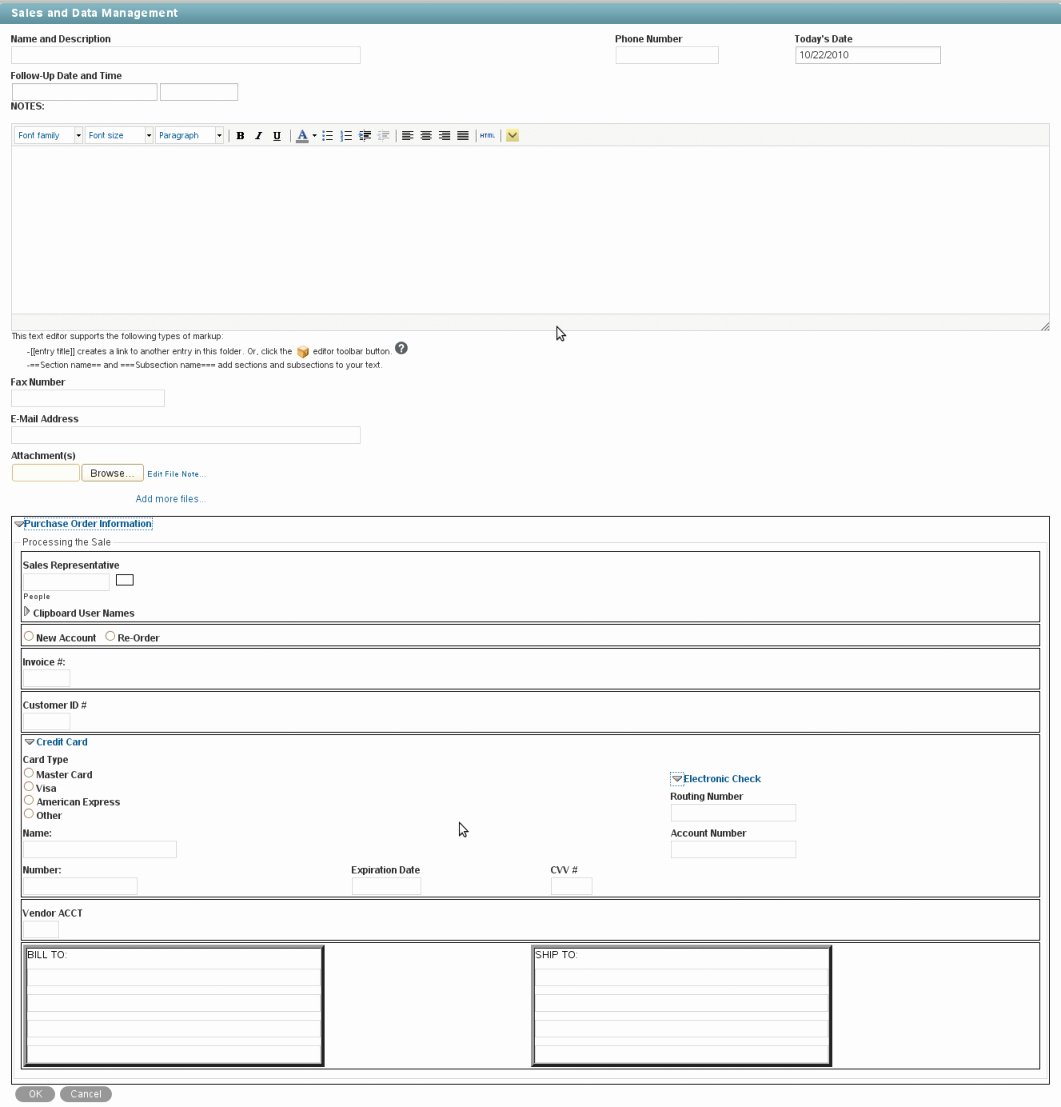1061x1107 pixels.
Task: Click the Expiration Date field
Action: point(386,886)
